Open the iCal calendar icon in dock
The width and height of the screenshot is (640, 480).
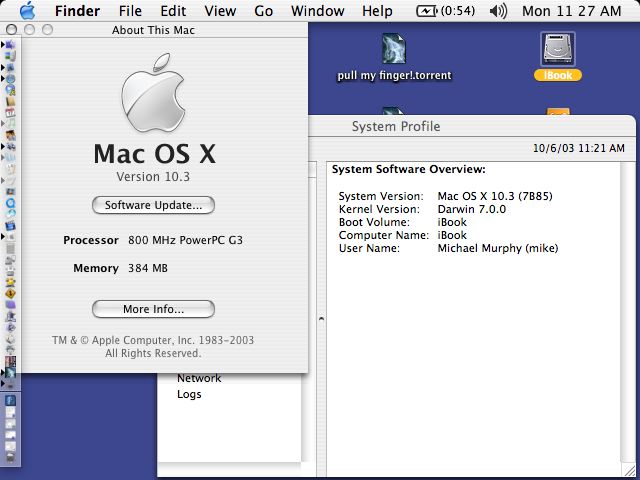click(x=10, y=113)
